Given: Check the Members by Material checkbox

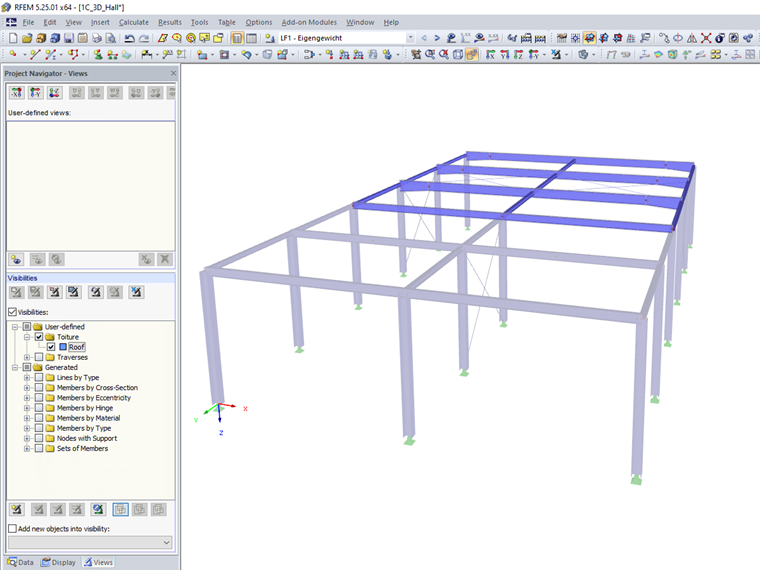Looking at the screenshot, I should point(39,418).
